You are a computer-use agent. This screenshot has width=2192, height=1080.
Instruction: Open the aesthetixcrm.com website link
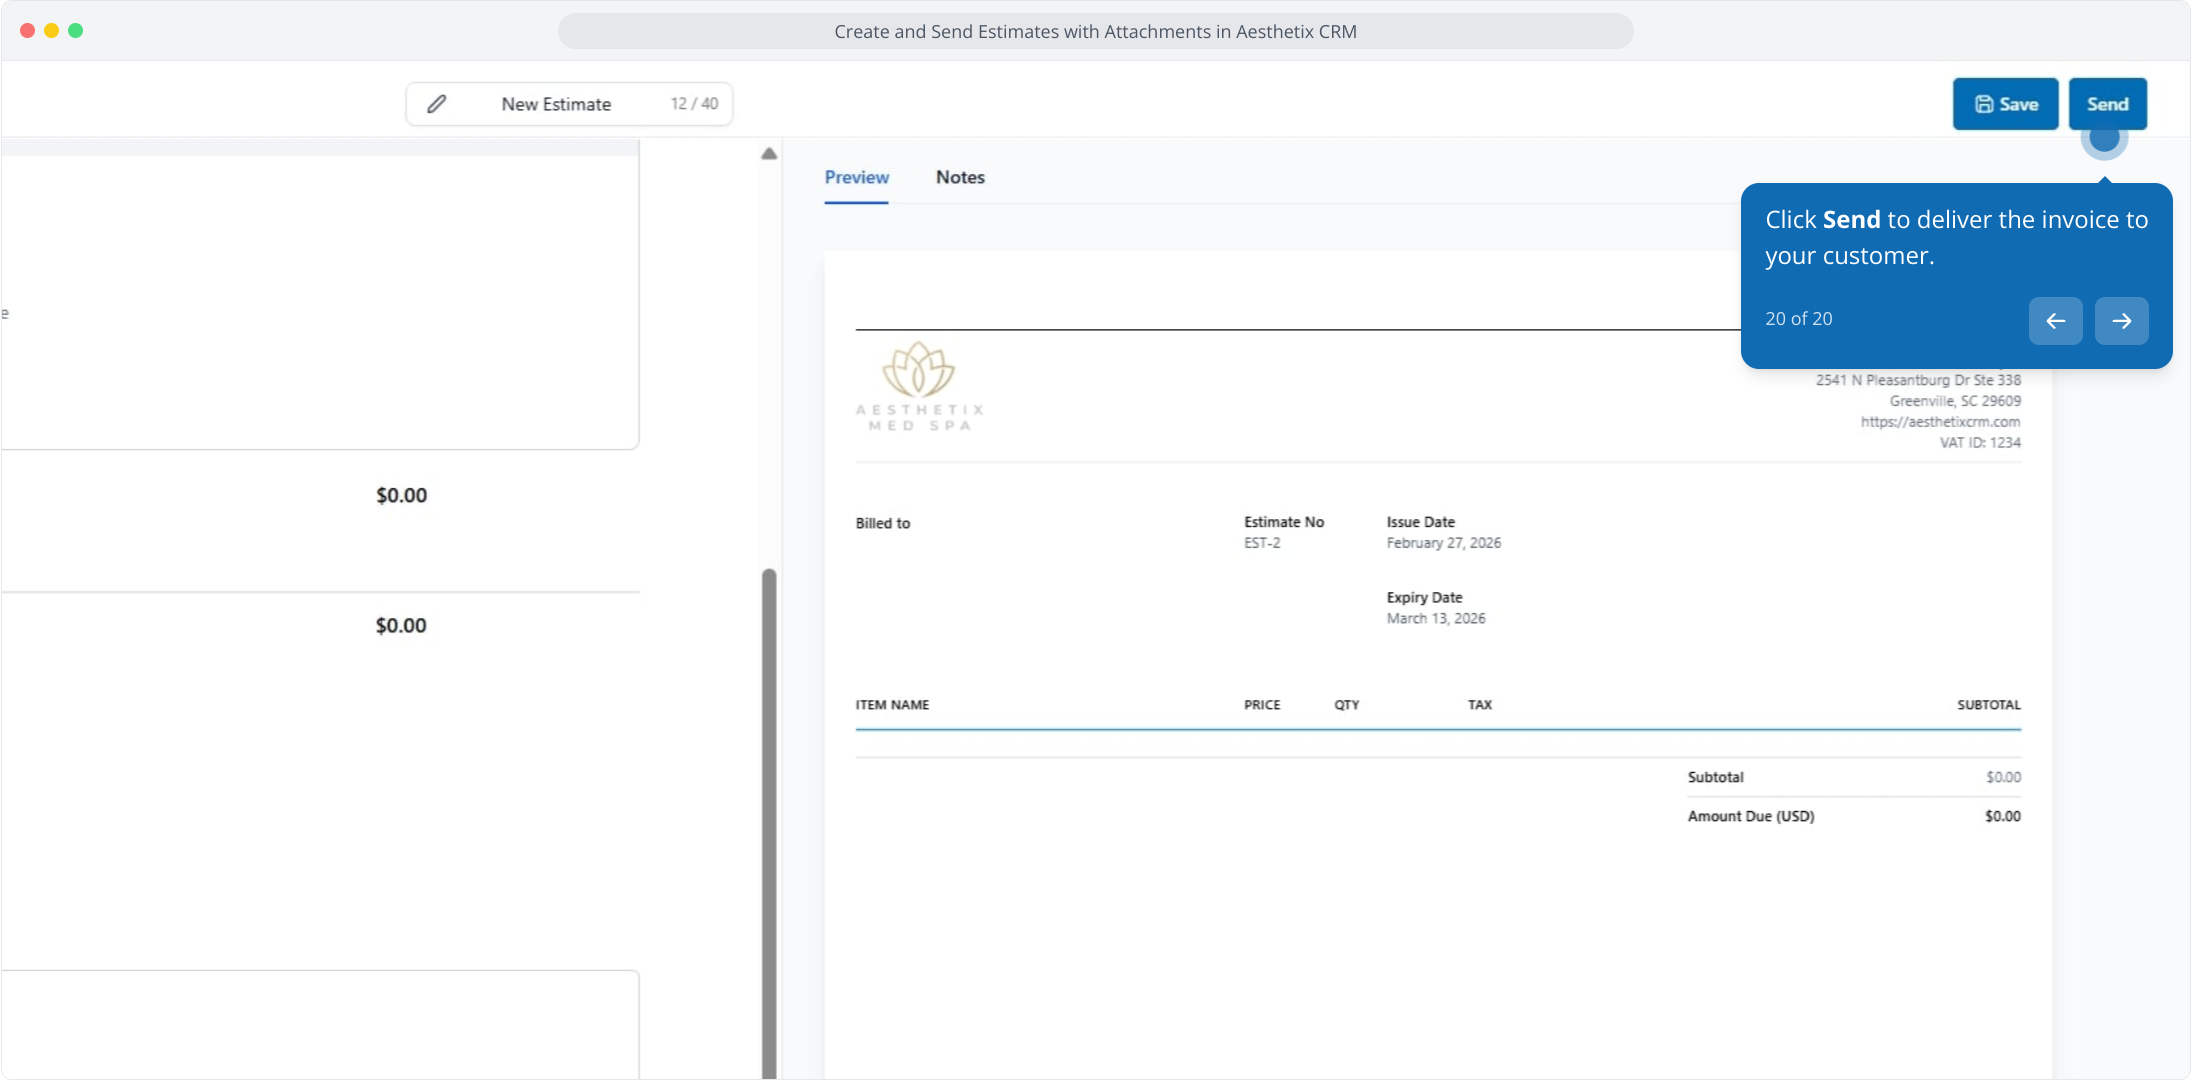[x=1939, y=422]
